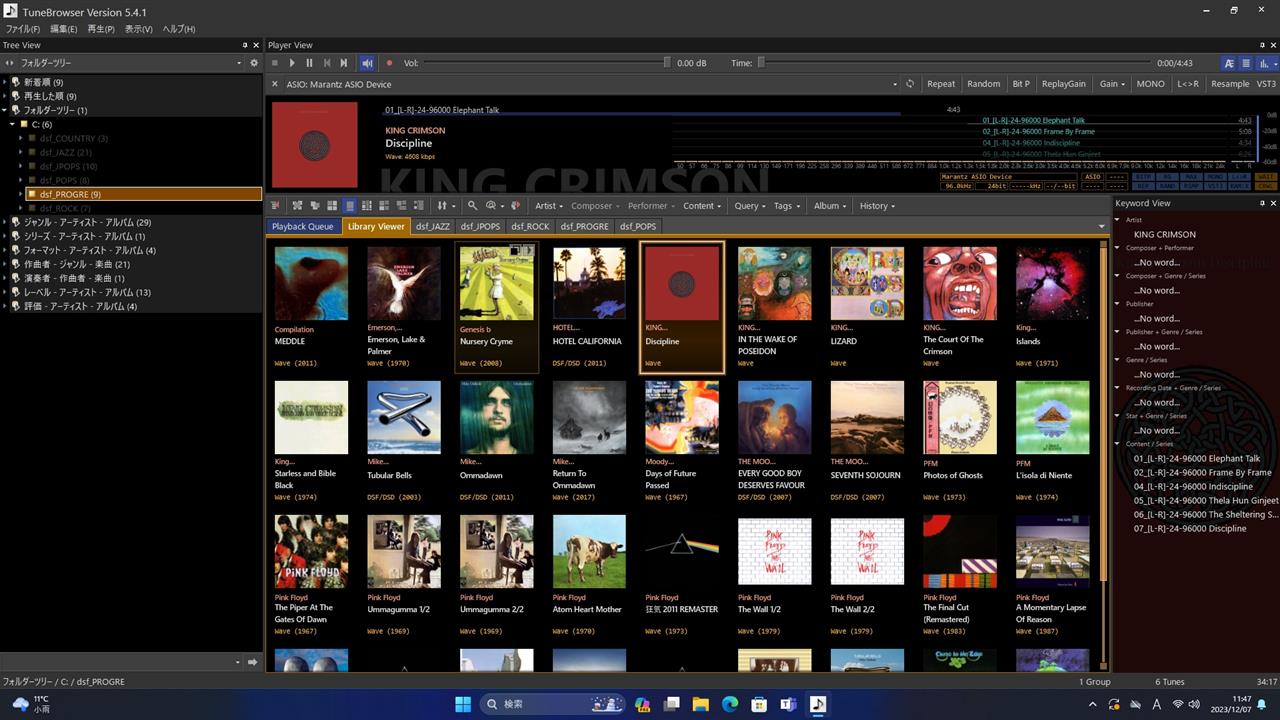Click the volume slider handle

coord(667,63)
